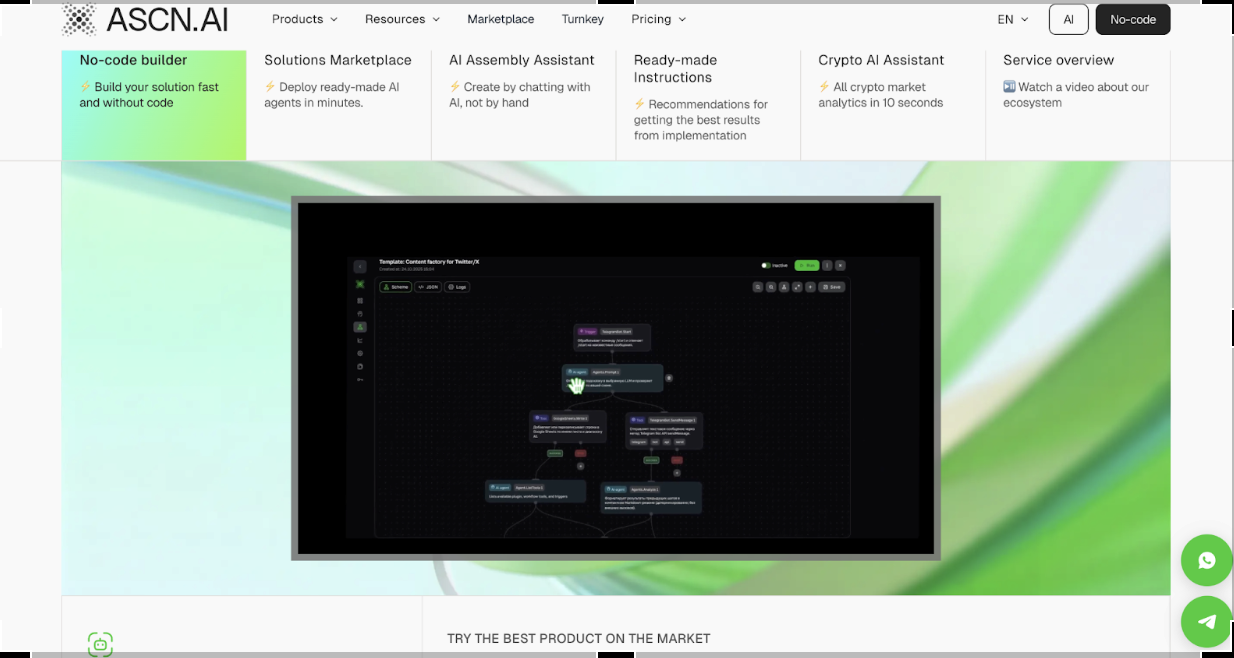The width and height of the screenshot is (1234, 658).
Task: Open the WhatsApp chat button
Action: [1206, 560]
